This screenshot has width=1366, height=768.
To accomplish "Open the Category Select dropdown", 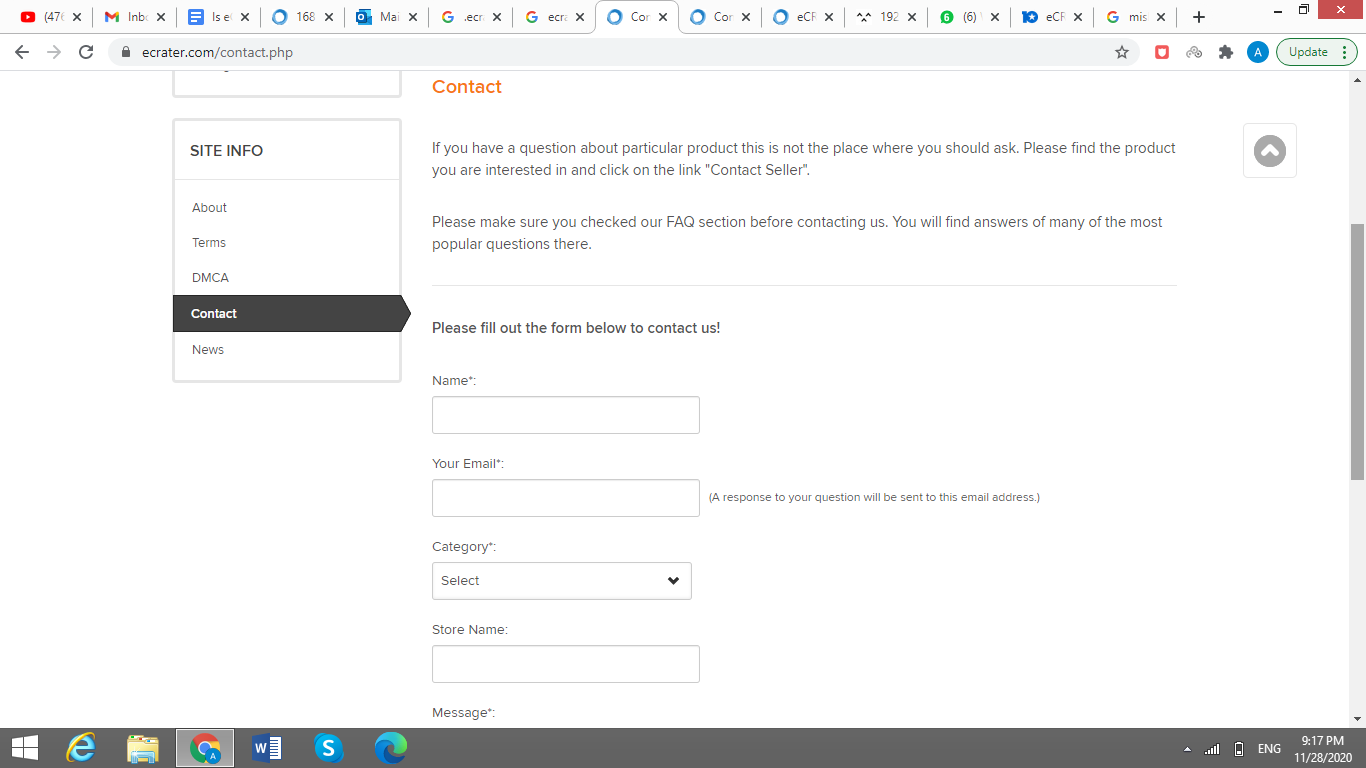I will [562, 581].
